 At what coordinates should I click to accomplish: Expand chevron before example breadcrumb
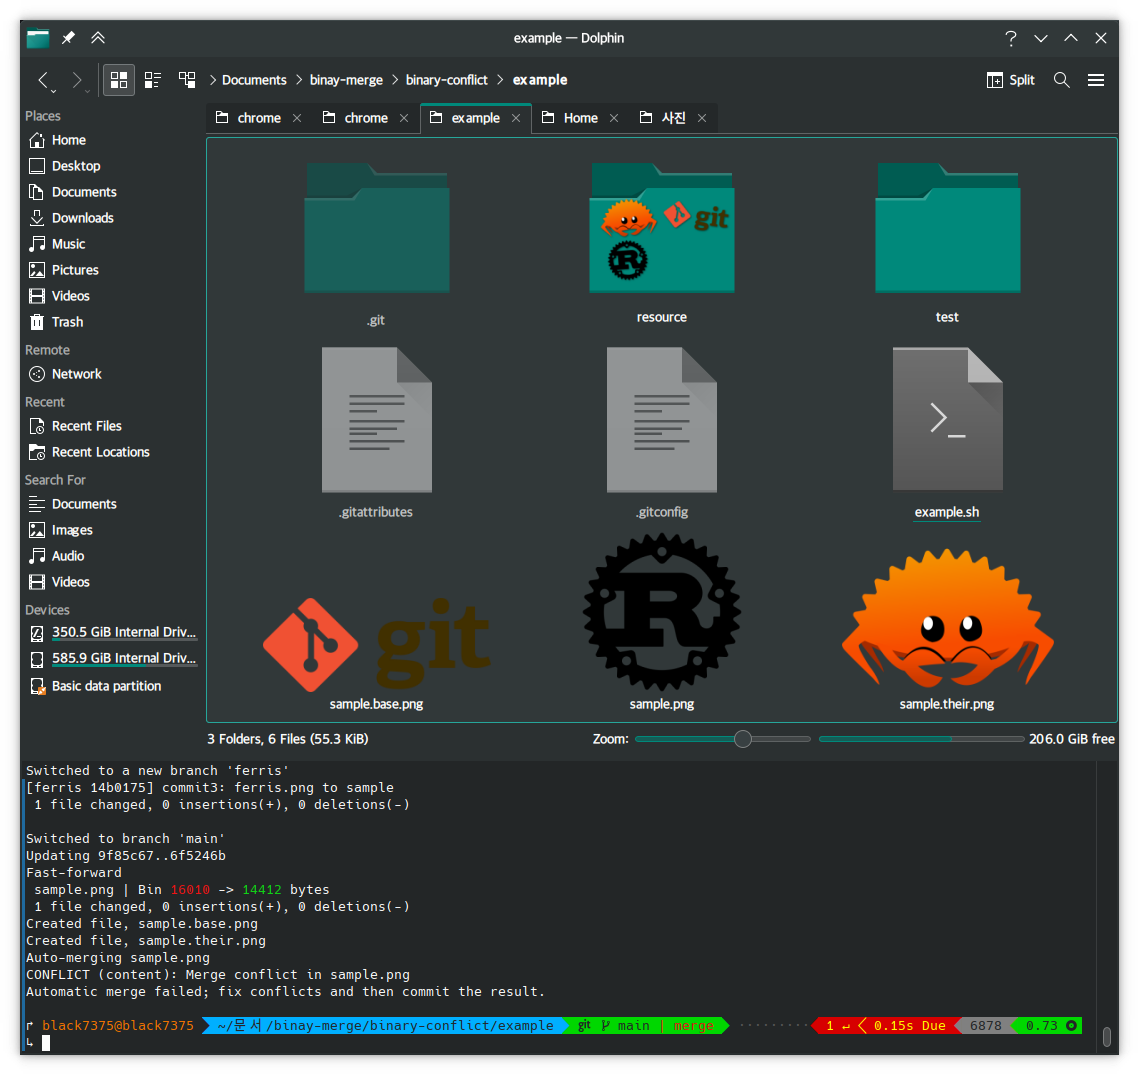[500, 80]
